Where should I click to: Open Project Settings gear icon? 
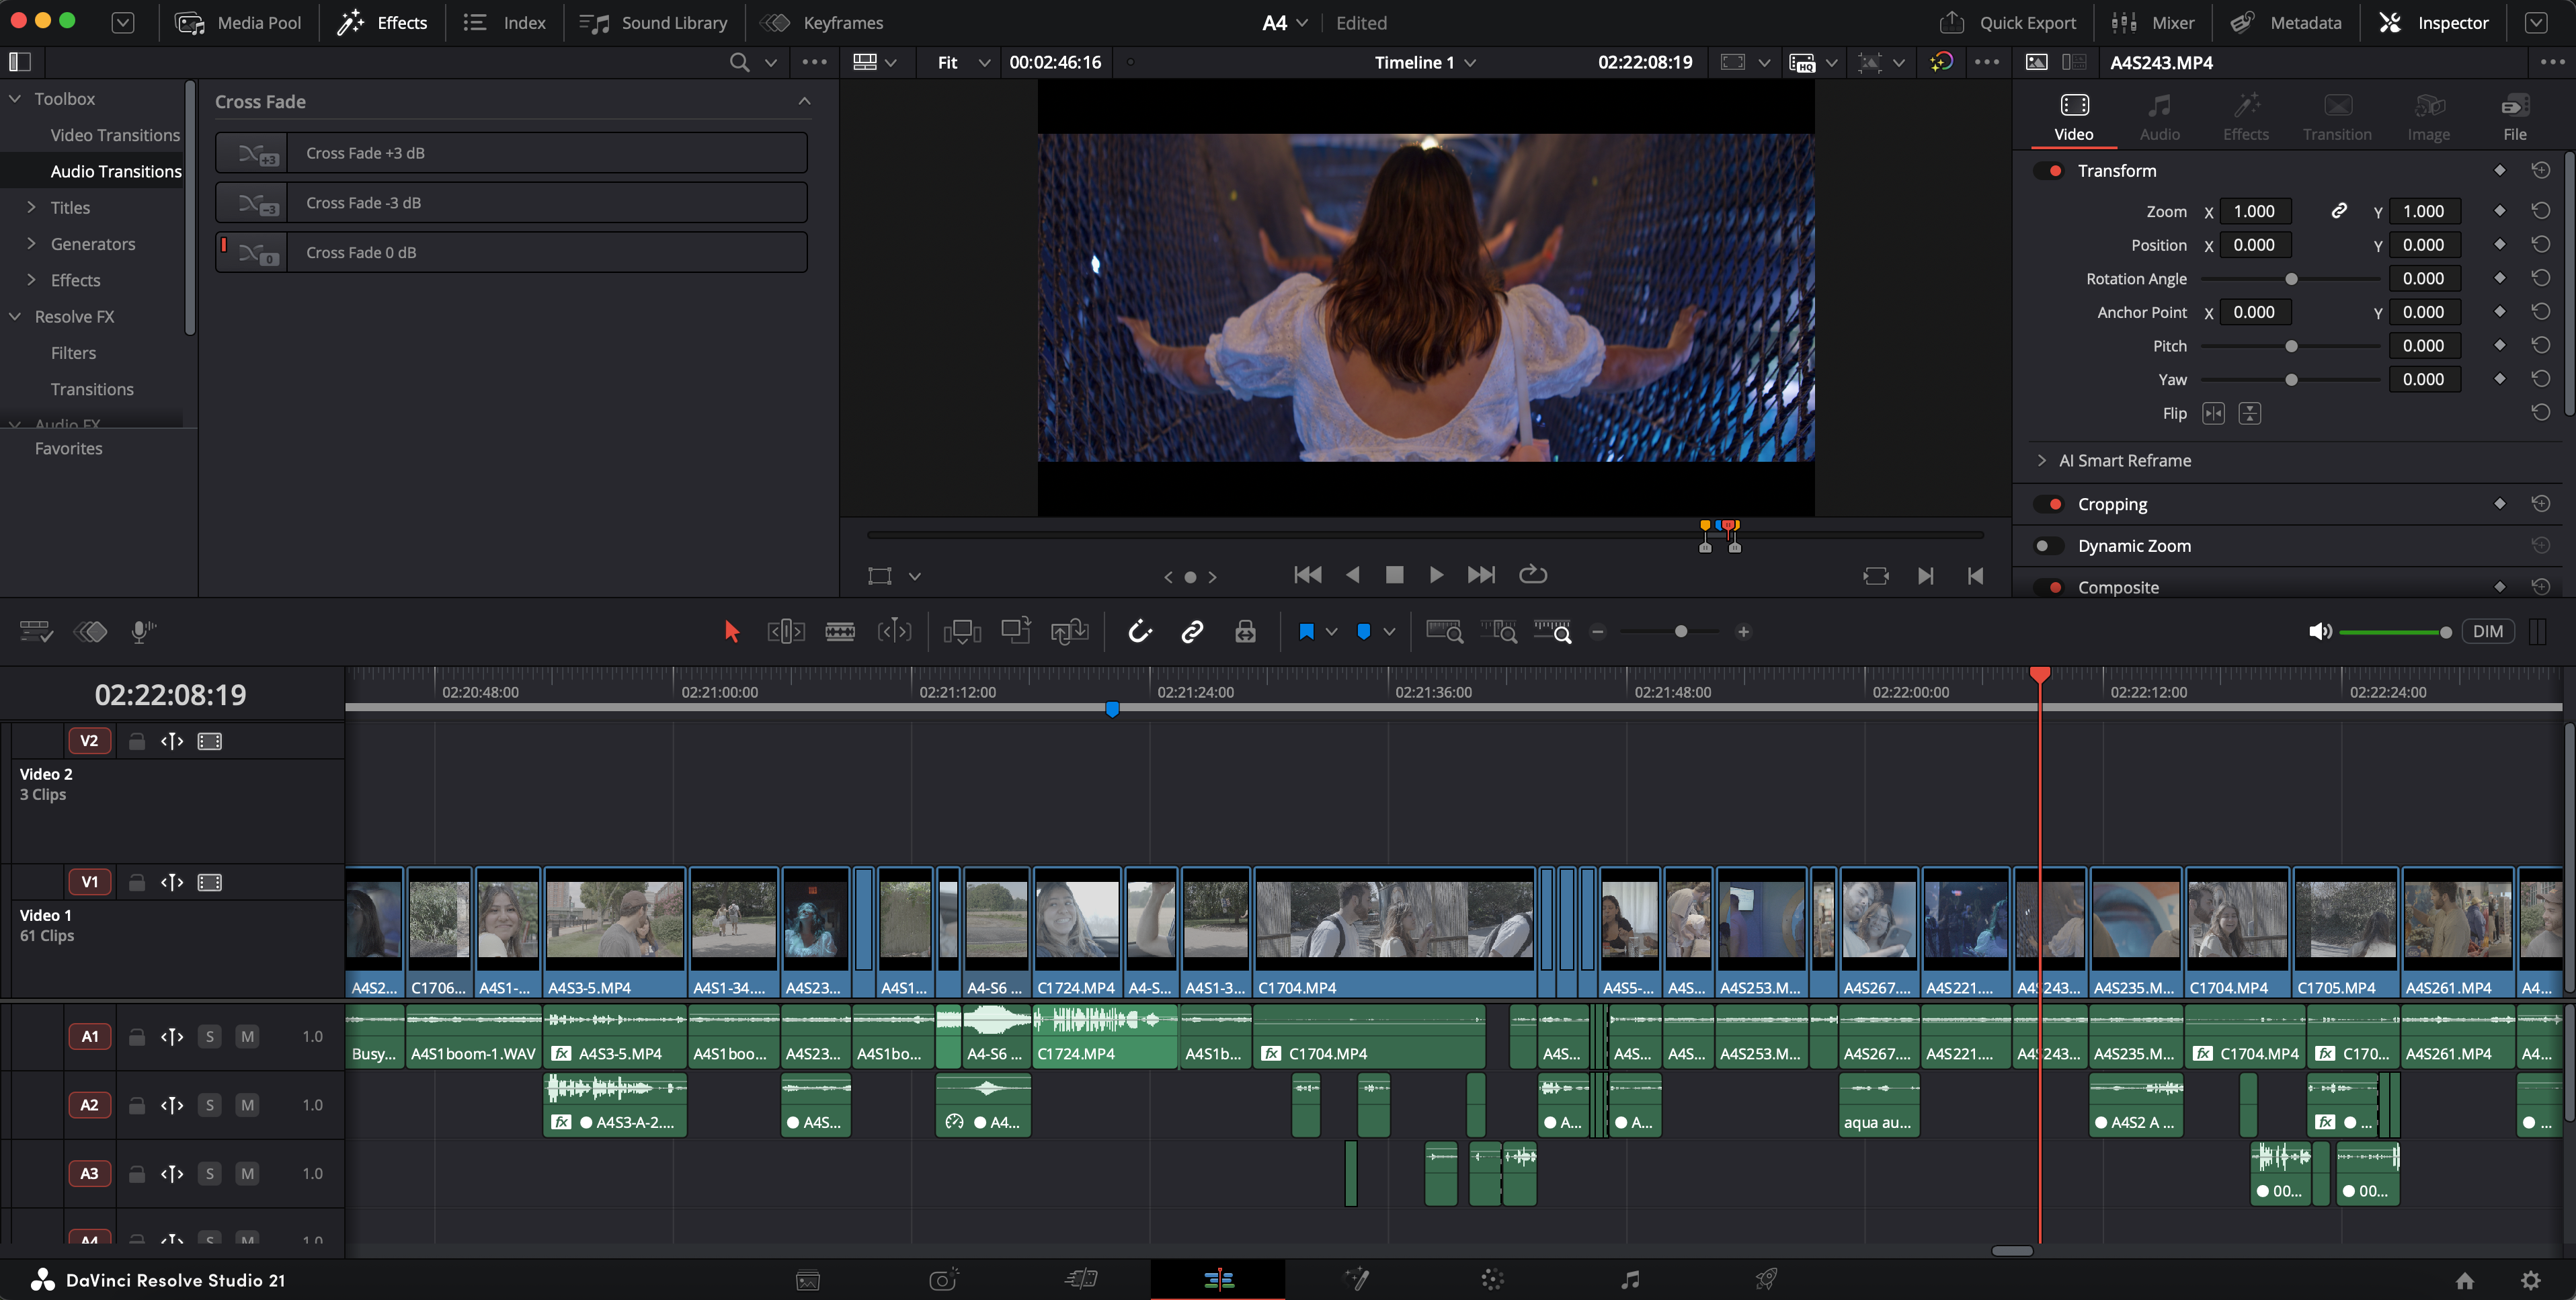pos(2530,1280)
